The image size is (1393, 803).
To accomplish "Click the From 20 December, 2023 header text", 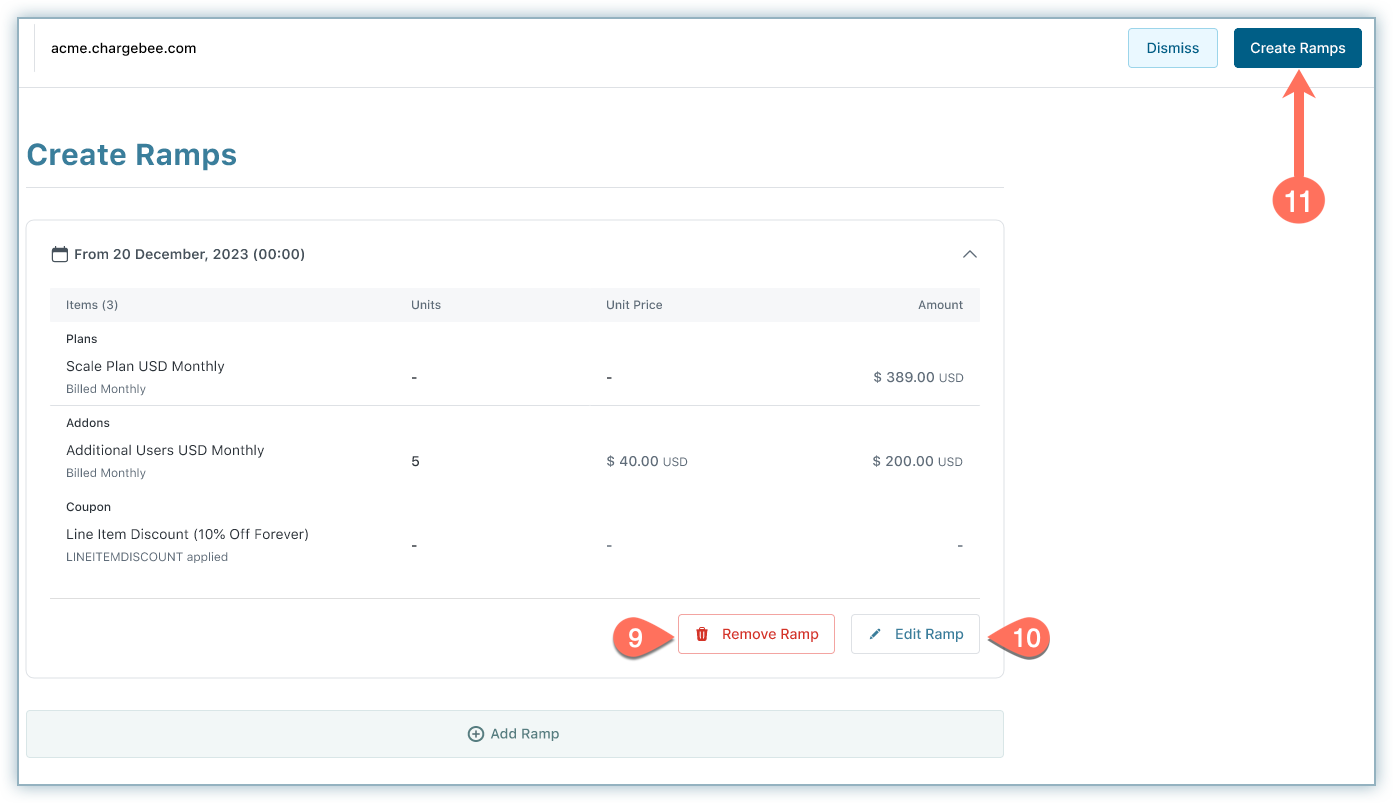I will (x=189, y=254).
